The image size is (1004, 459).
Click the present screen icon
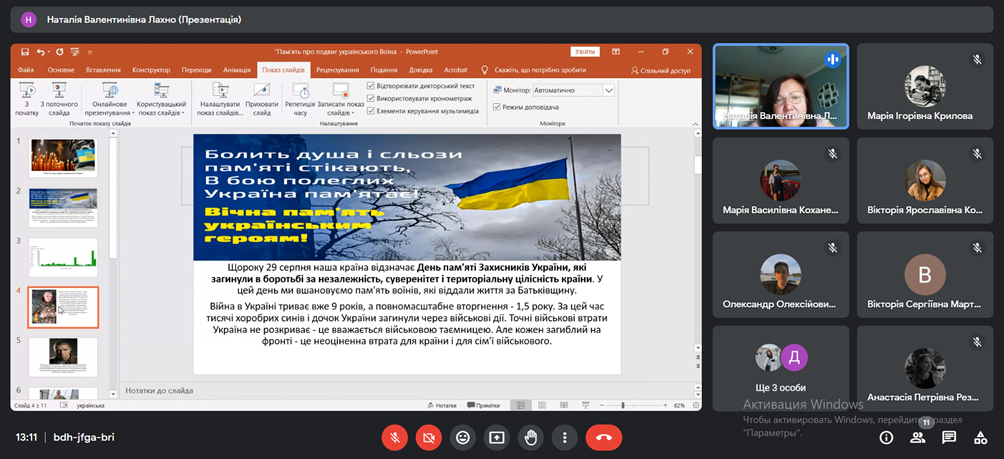tap(496, 437)
